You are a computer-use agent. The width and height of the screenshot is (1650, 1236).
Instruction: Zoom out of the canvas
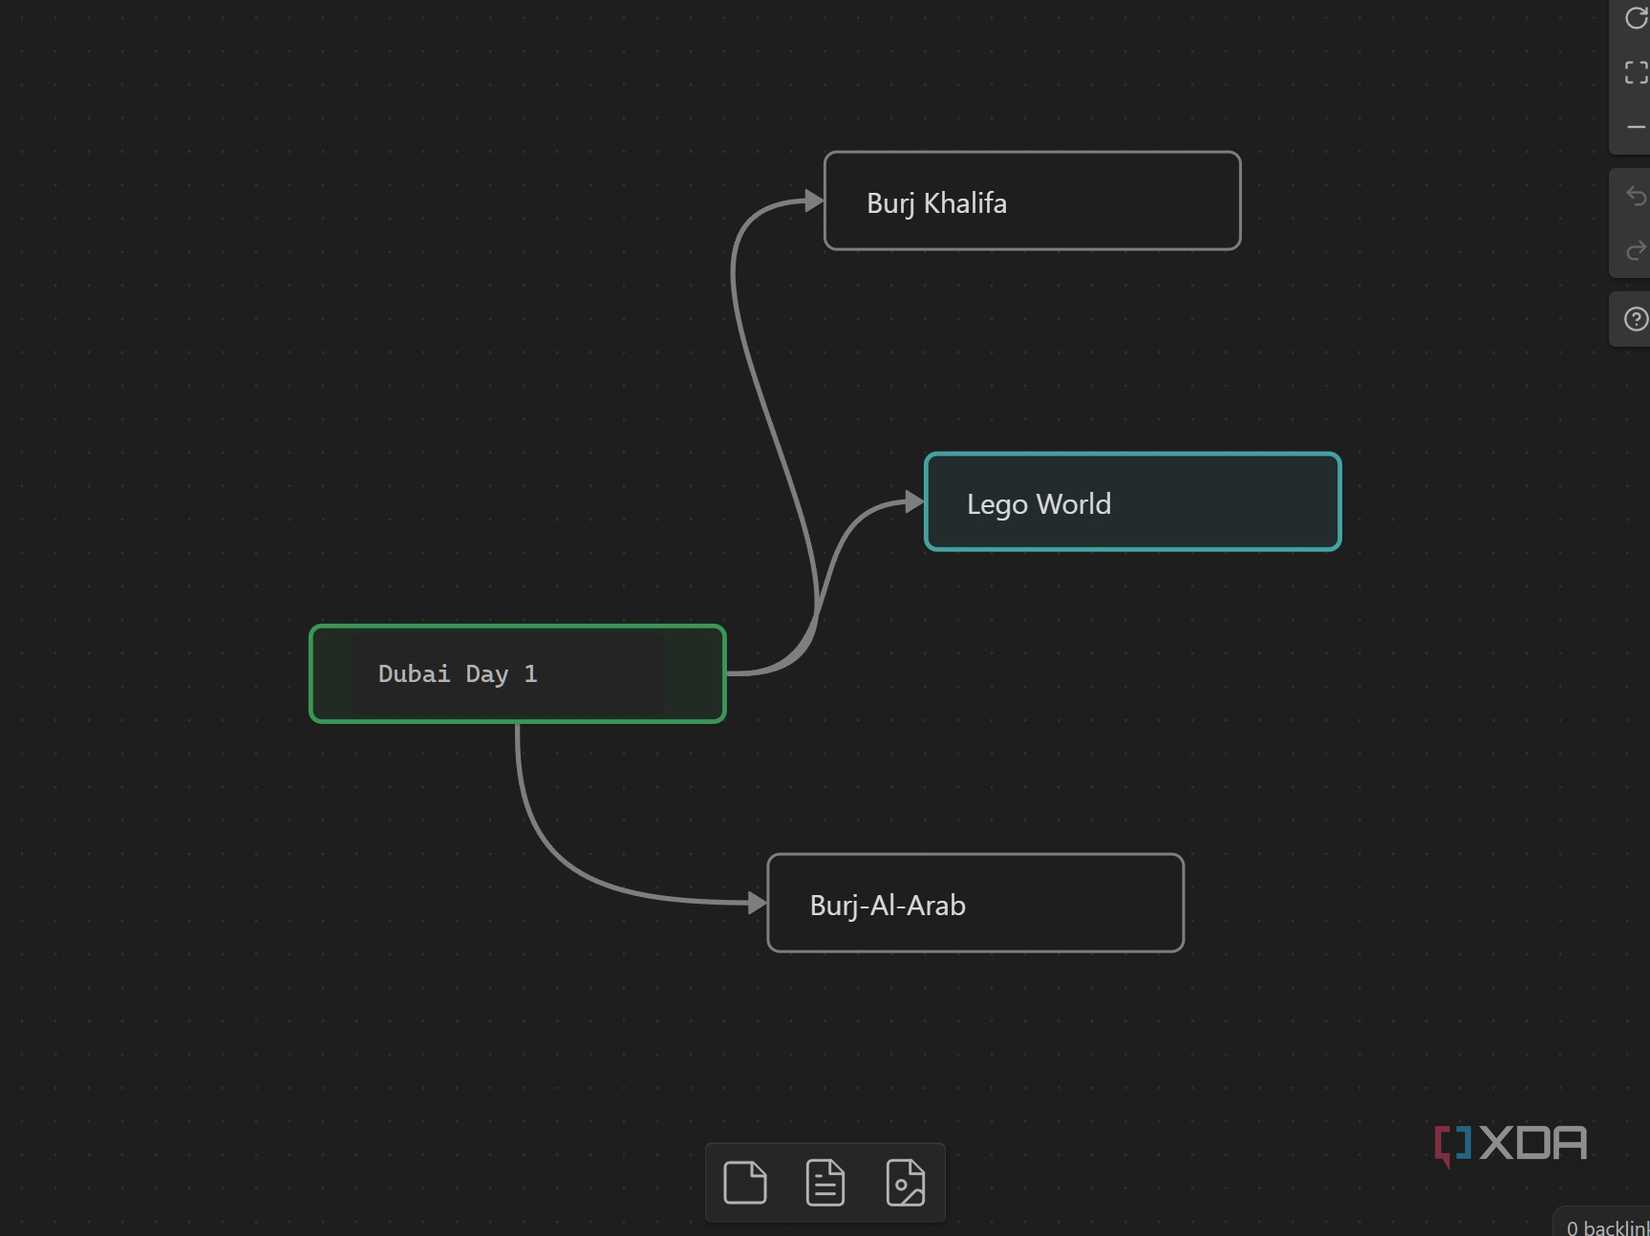1635,127
